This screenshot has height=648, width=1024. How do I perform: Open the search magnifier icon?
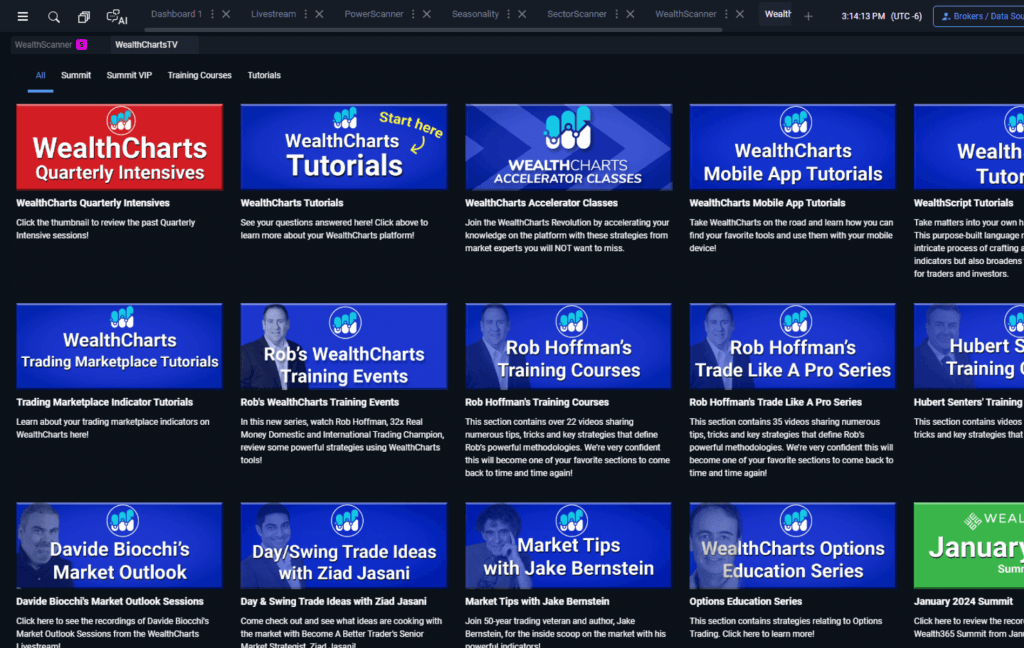point(54,17)
